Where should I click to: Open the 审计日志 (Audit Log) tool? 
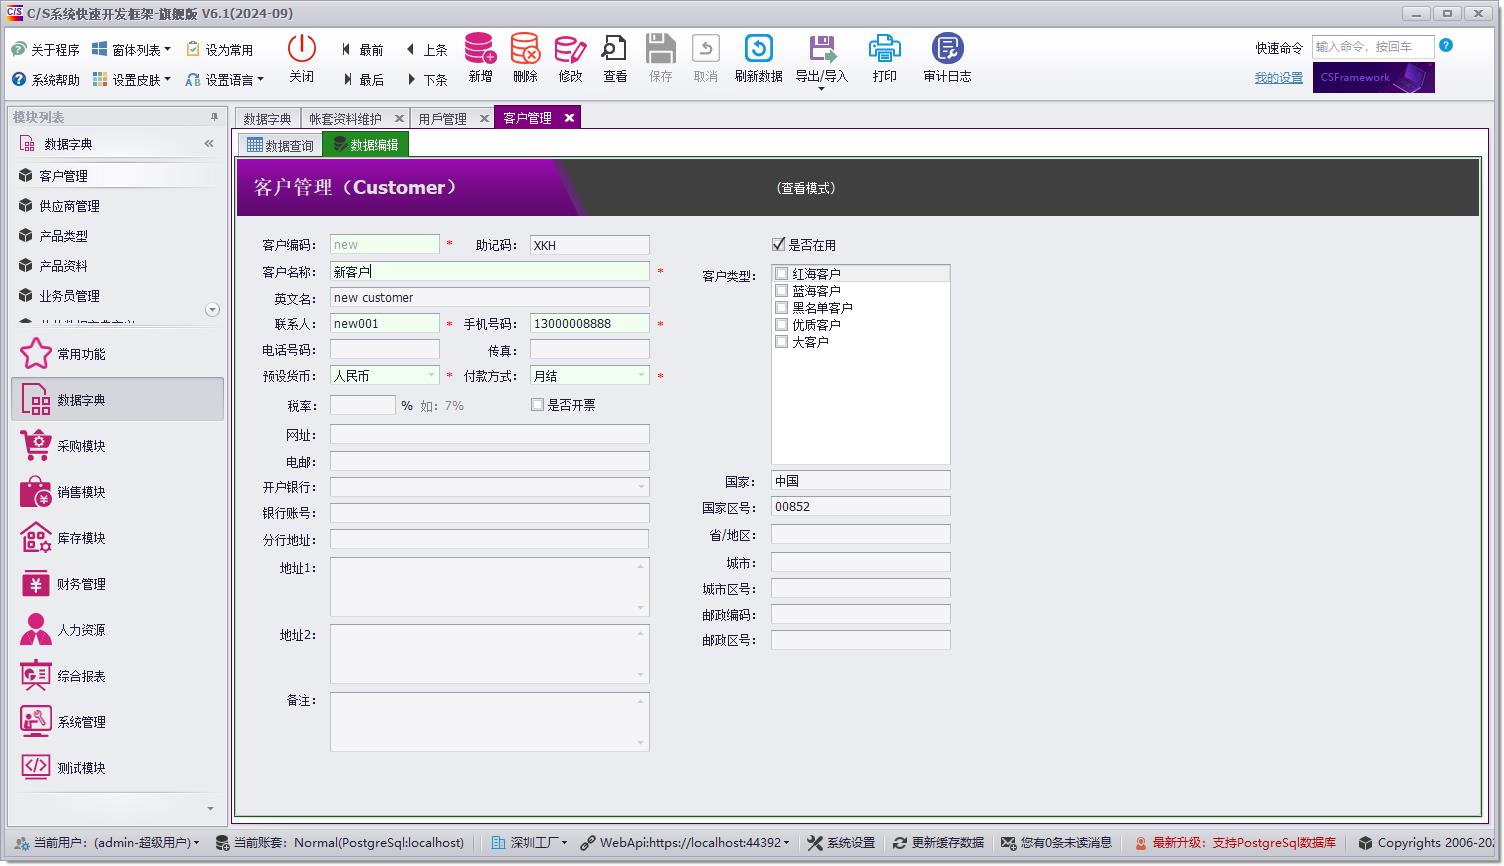946,57
